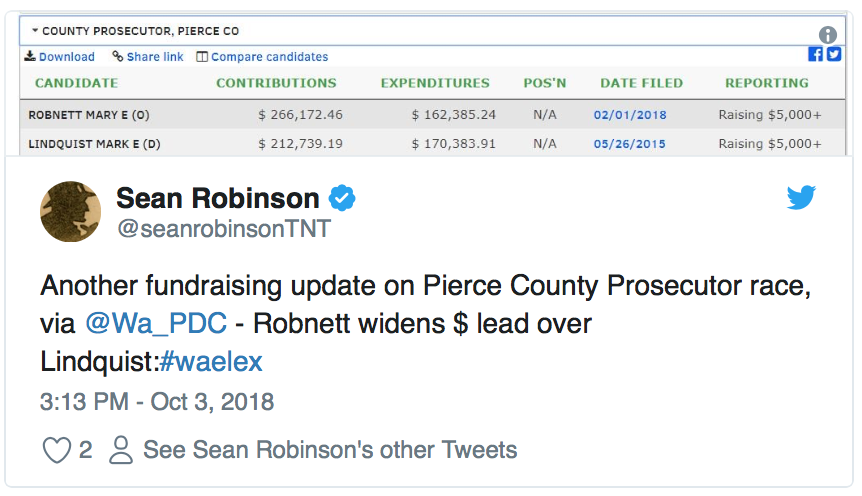The height and width of the screenshot is (496, 862).
Task: Open Robnett's 02/01/2018 filing date link
Action: coord(630,115)
